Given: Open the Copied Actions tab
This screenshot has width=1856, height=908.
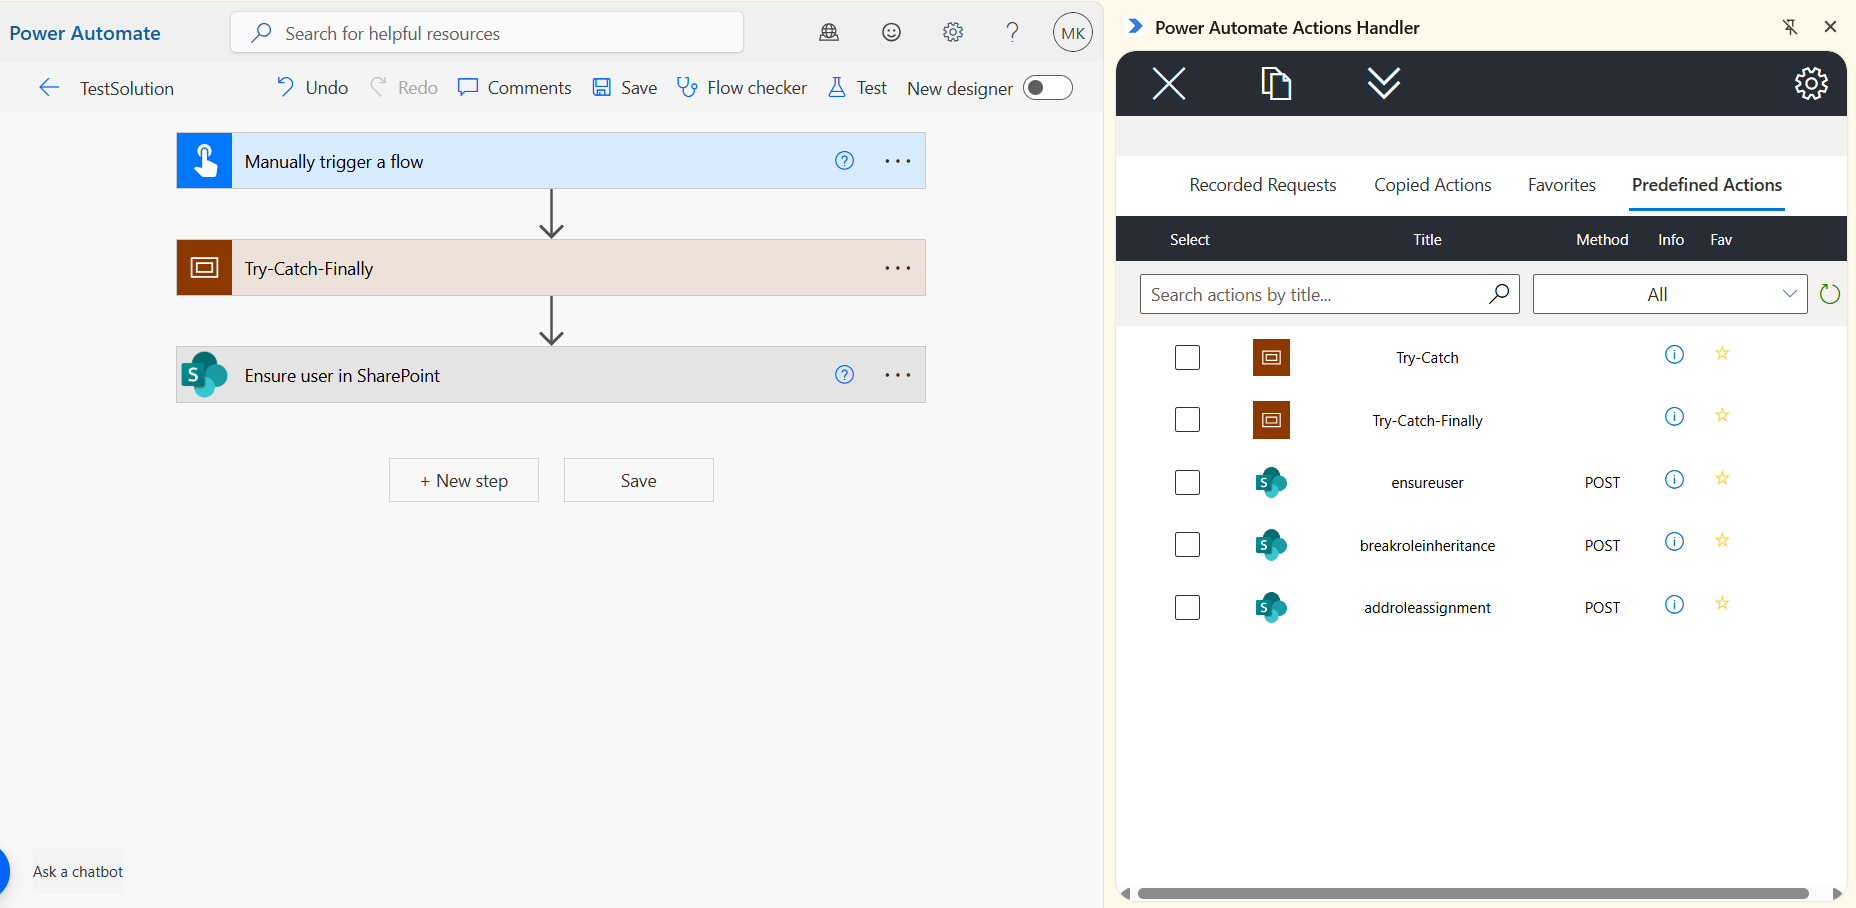Looking at the screenshot, I should pos(1432,185).
